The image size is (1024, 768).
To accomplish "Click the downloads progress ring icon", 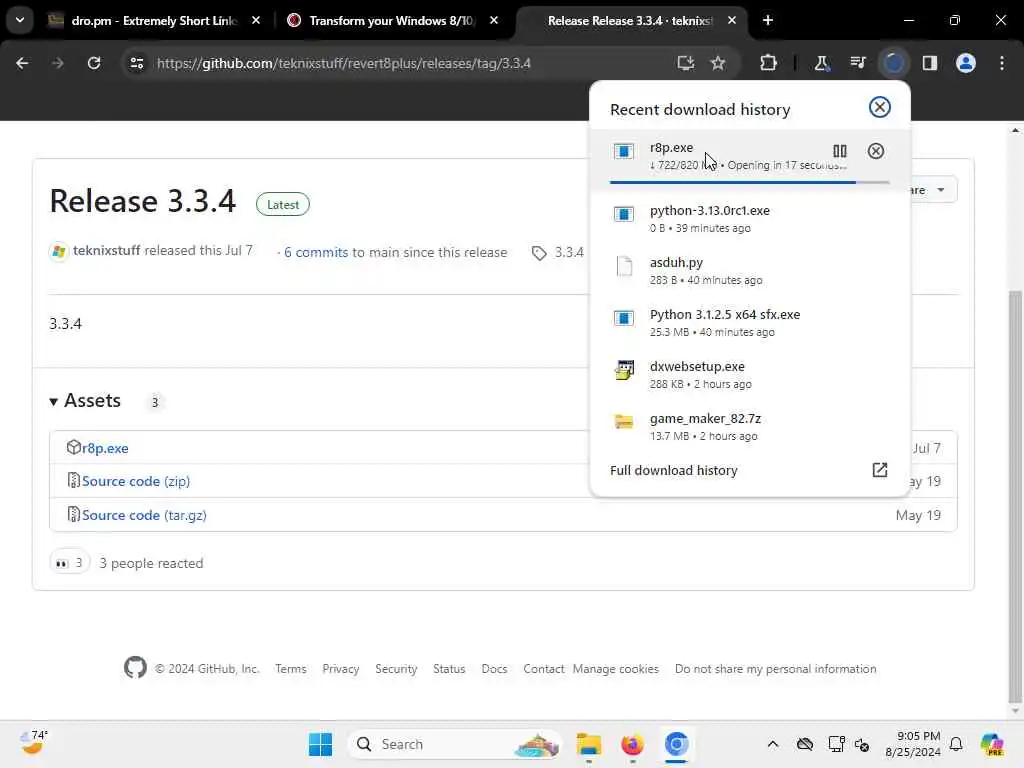I will click(893, 63).
